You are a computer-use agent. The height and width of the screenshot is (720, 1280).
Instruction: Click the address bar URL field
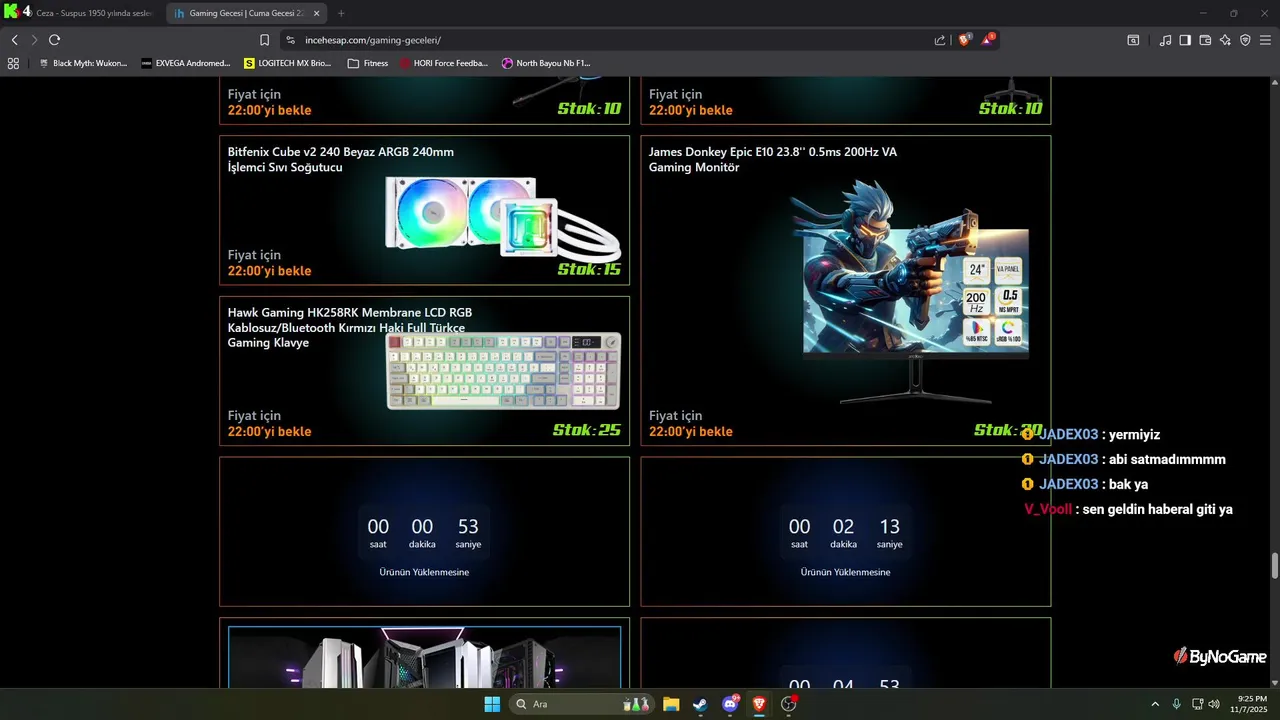pos(610,40)
